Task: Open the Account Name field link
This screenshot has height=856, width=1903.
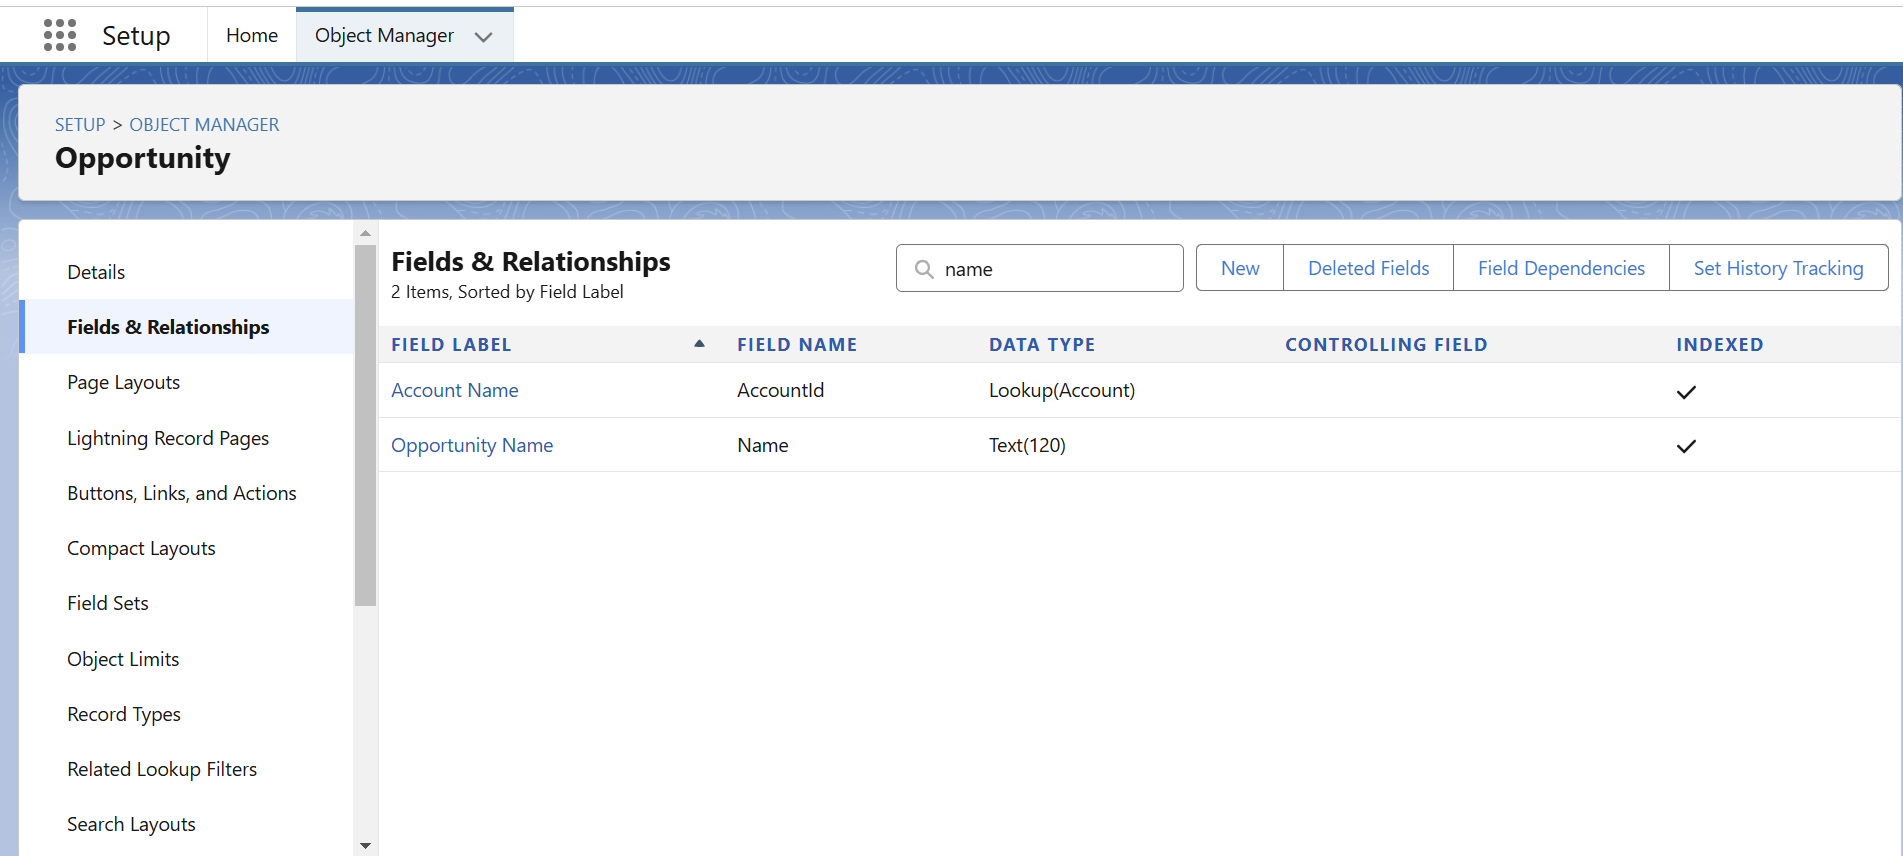Action: coord(455,390)
